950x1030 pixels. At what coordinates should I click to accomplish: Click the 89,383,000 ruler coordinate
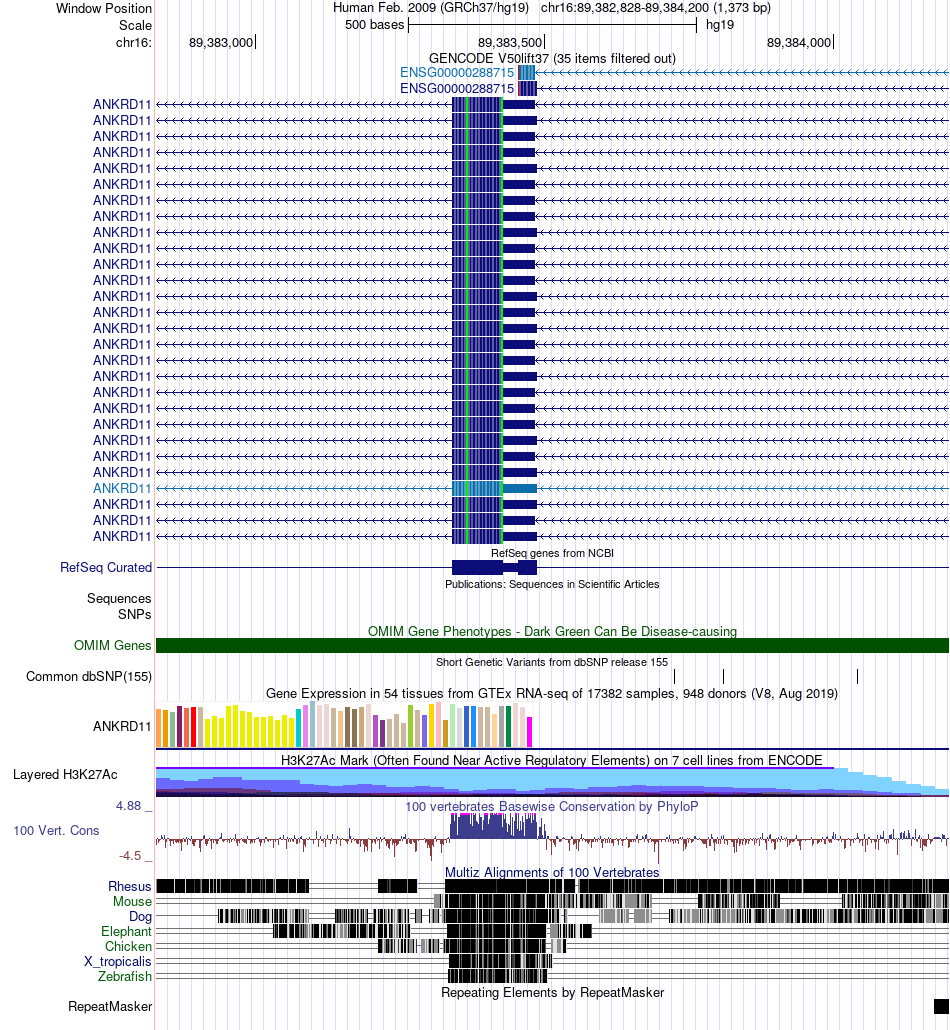tap(221, 43)
